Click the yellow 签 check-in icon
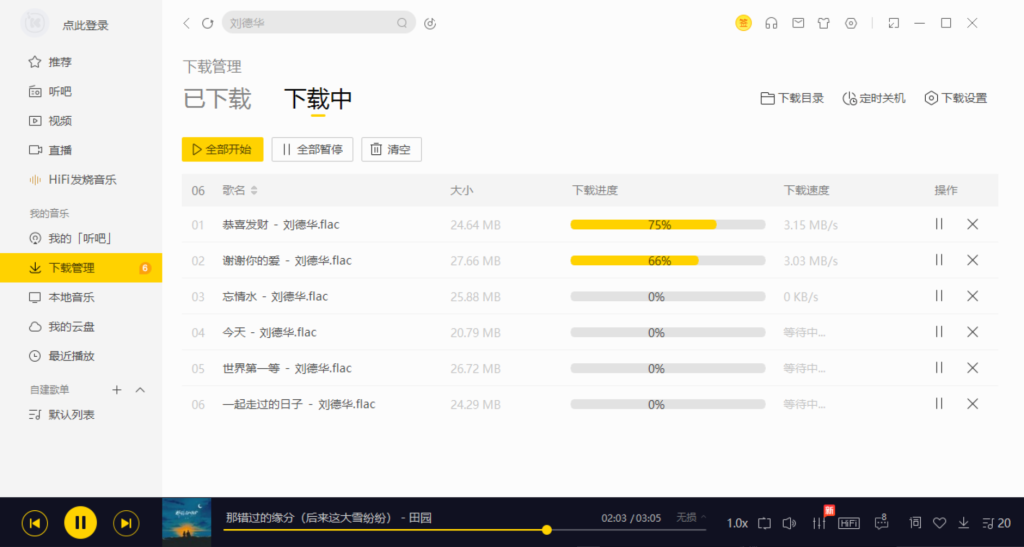Image resolution: width=1024 pixels, height=547 pixels. click(x=743, y=23)
